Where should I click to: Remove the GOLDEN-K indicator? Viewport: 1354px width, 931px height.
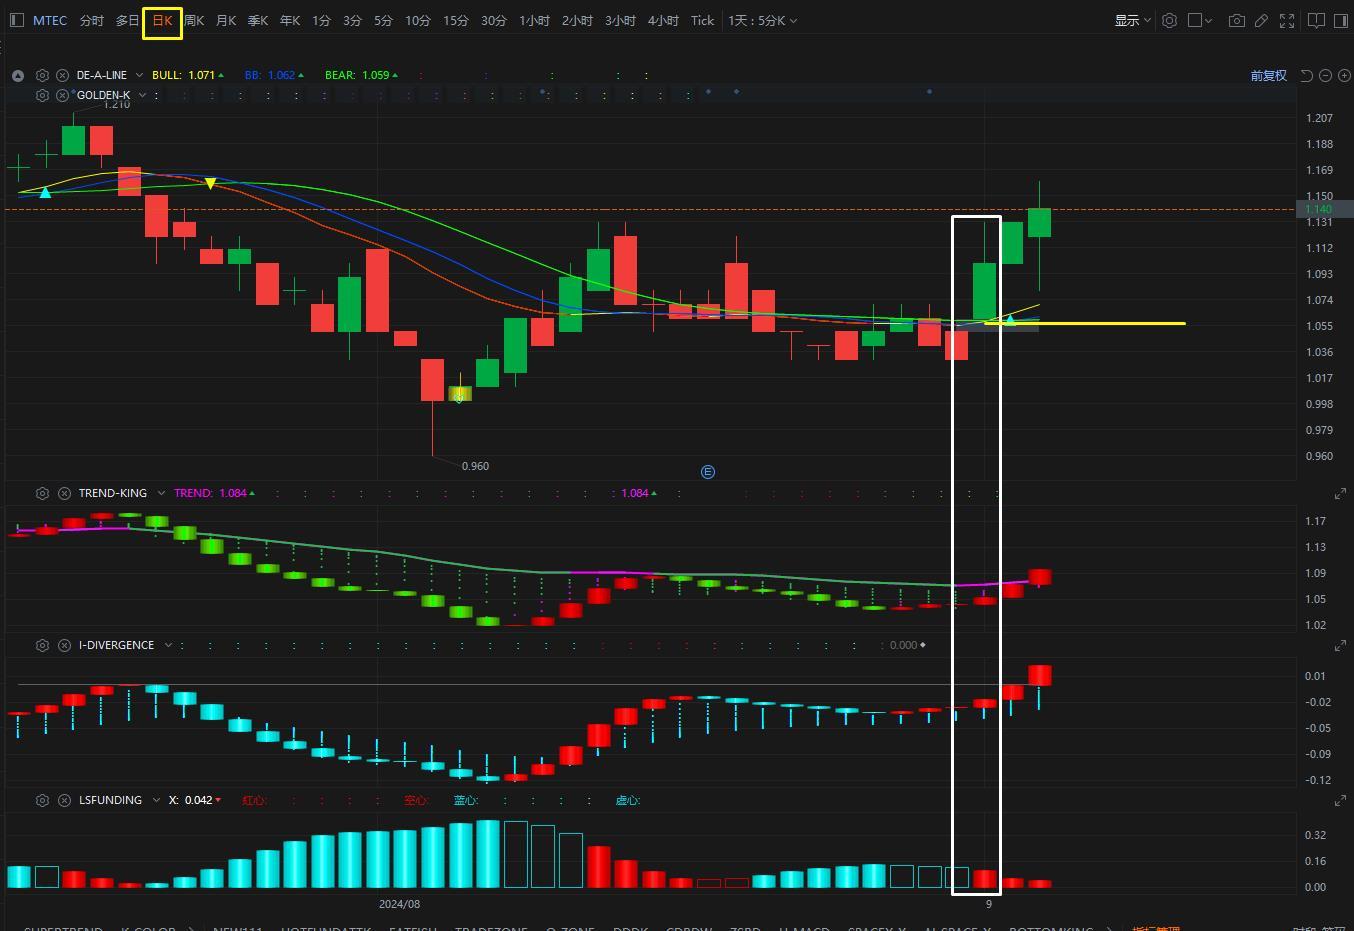(x=62, y=95)
